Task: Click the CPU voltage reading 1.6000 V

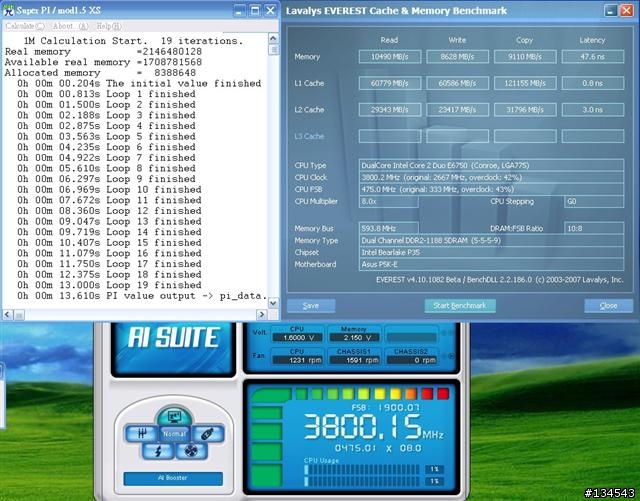Action: click(297, 338)
